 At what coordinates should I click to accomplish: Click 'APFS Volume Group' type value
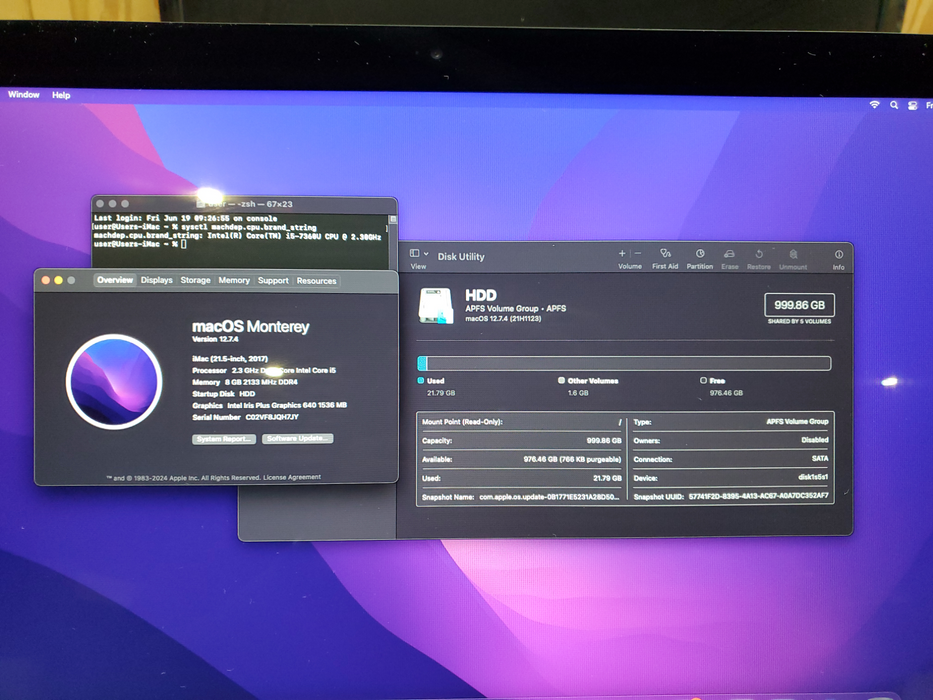click(x=797, y=421)
